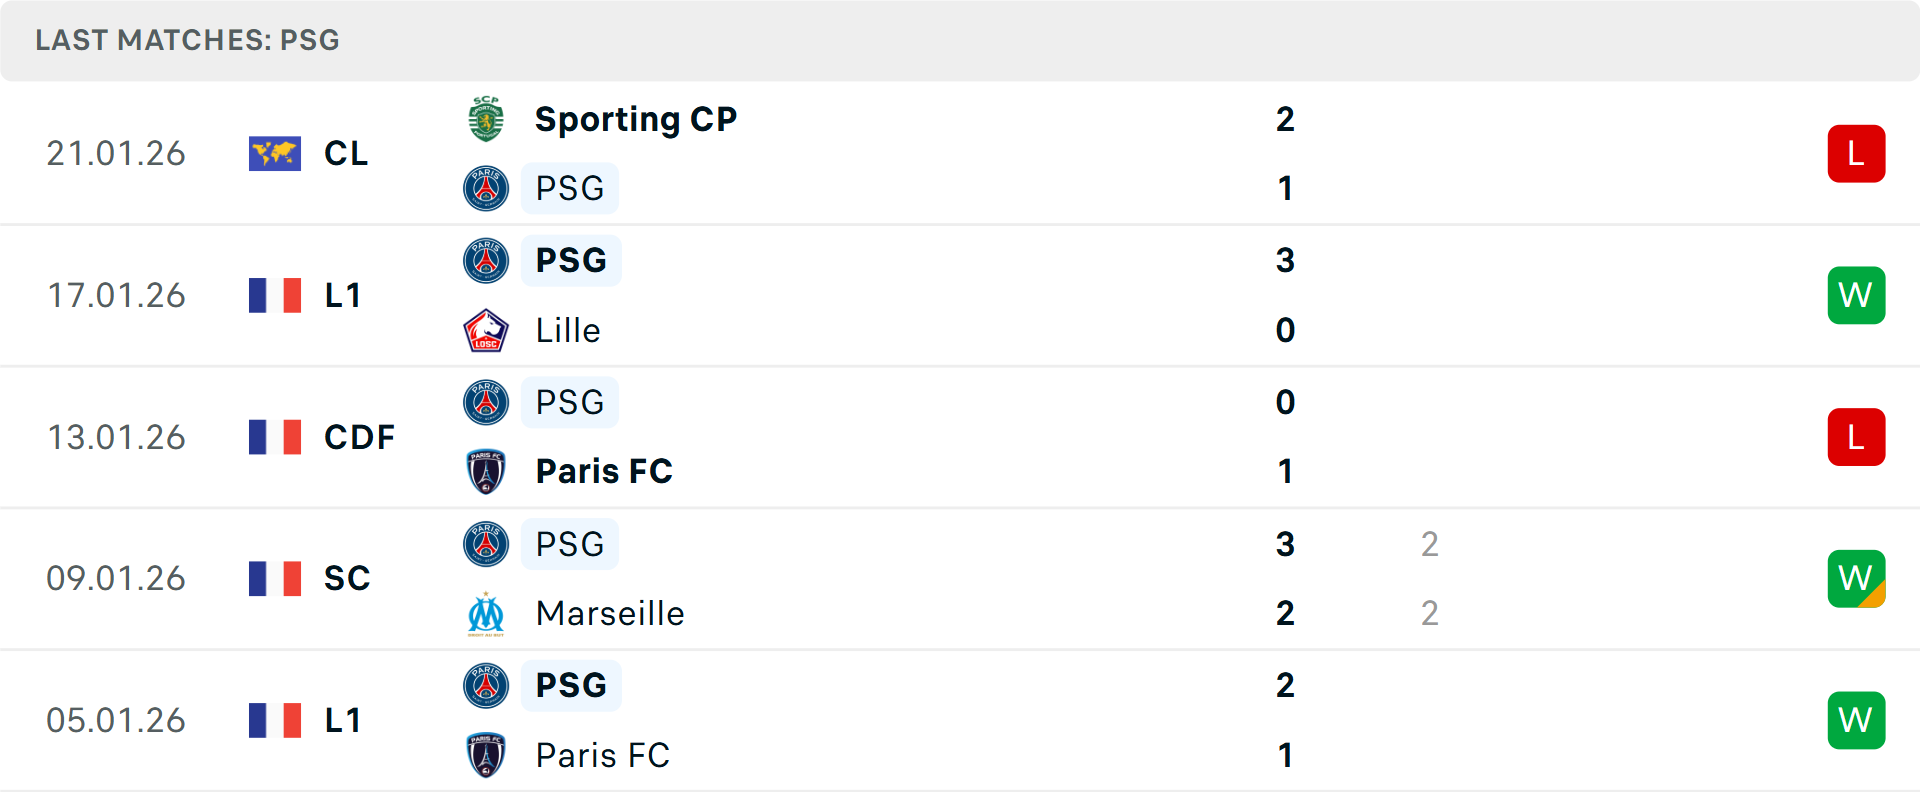Click the win badge for Marseille match

point(1856,578)
